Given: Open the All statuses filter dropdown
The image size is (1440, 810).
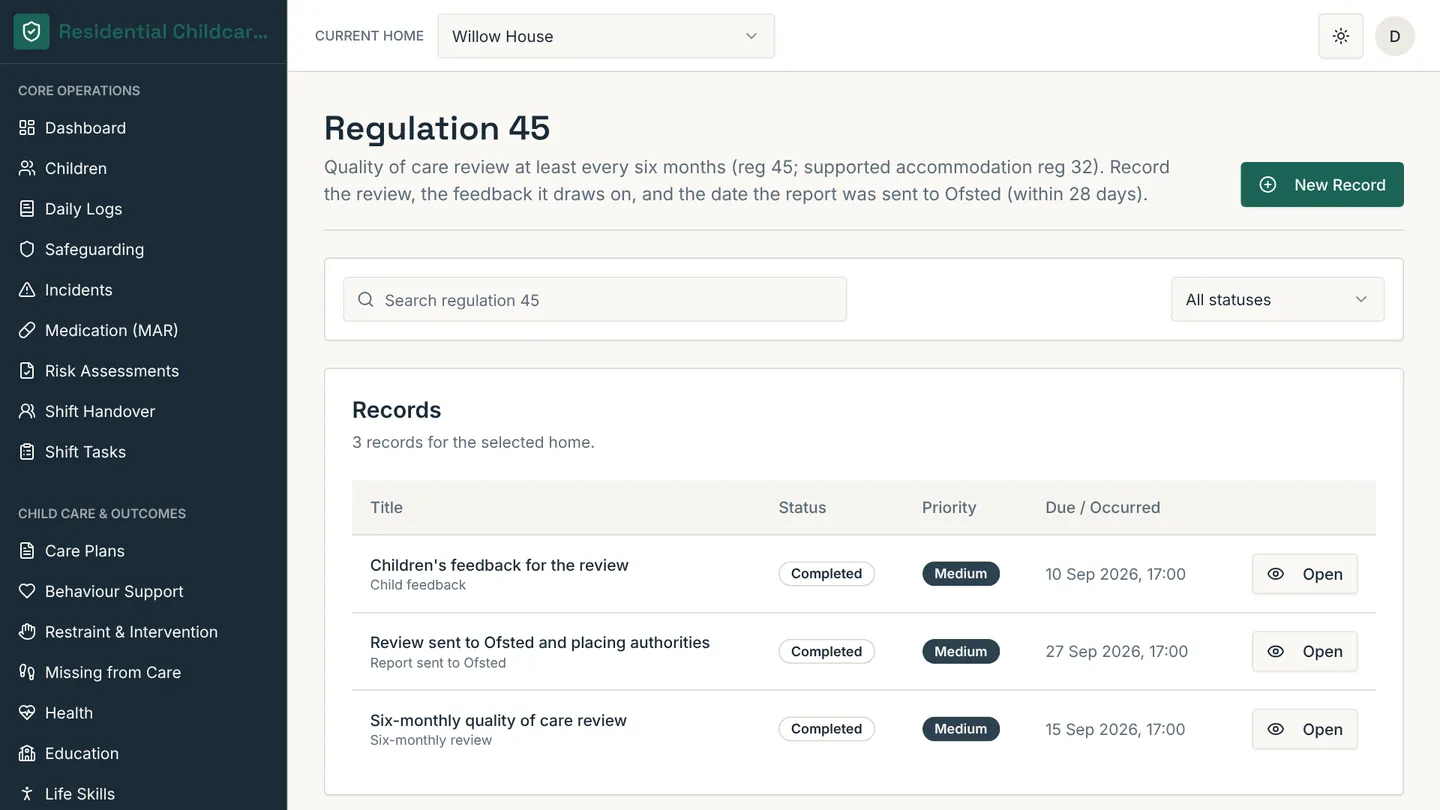Looking at the screenshot, I should point(1277,299).
